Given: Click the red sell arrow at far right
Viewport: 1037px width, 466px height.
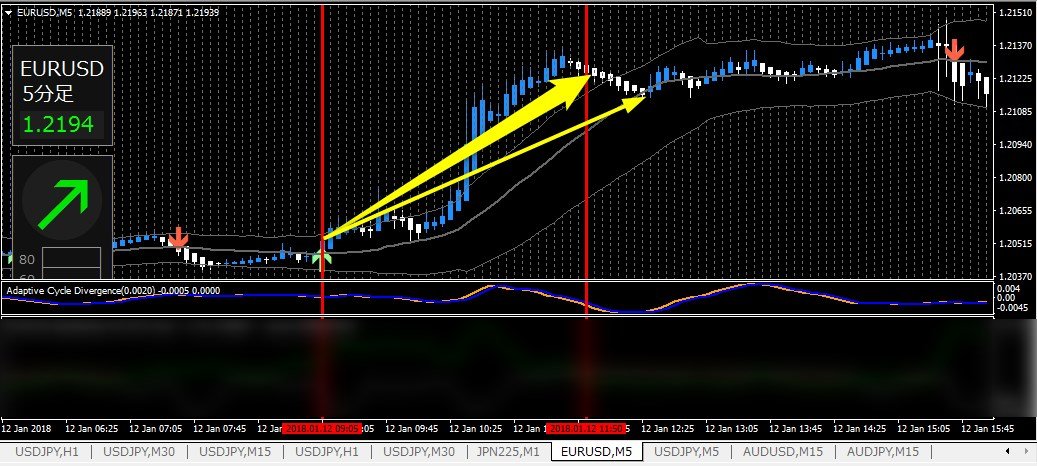Looking at the screenshot, I should (x=956, y=49).
